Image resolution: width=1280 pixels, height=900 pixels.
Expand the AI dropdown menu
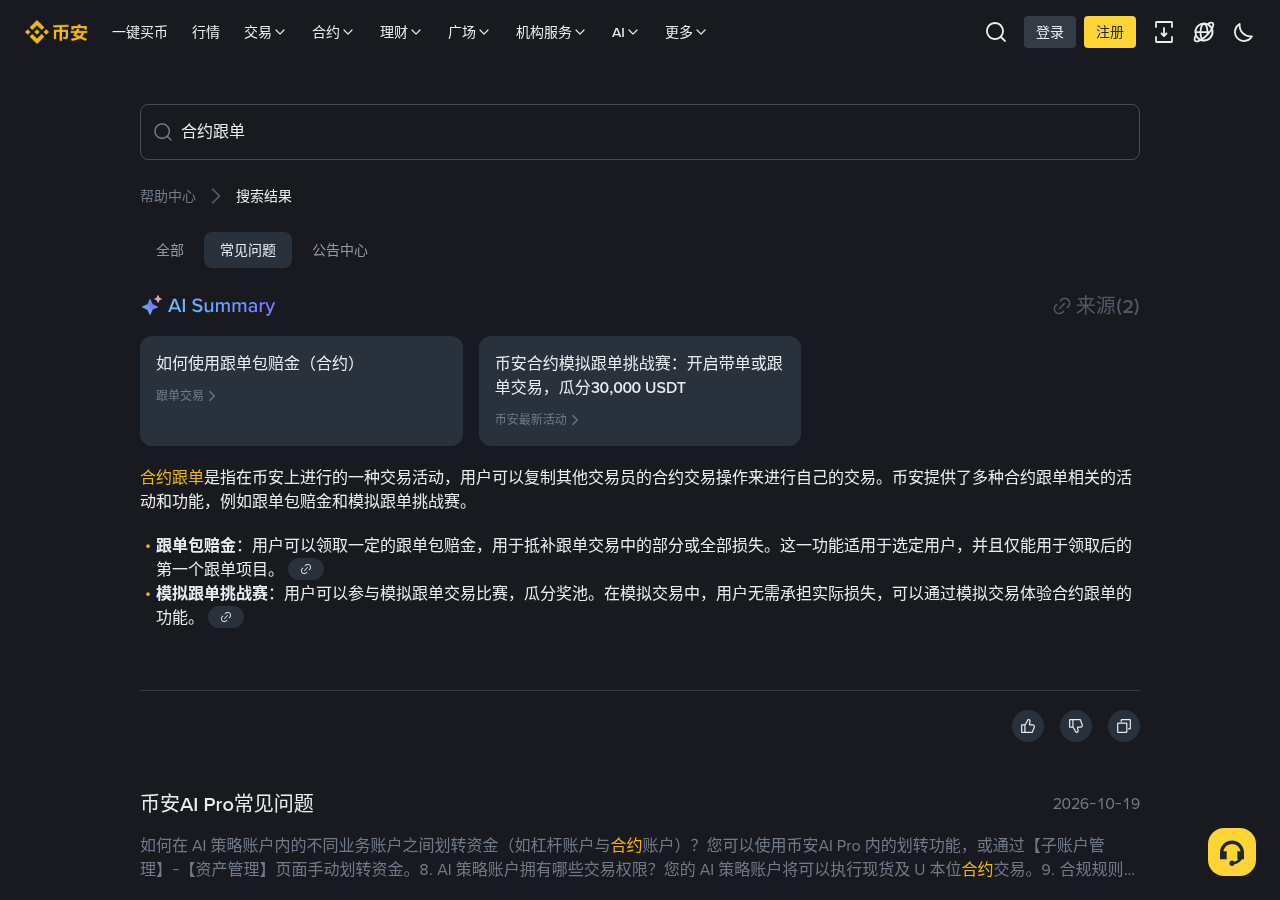(625, 32)
